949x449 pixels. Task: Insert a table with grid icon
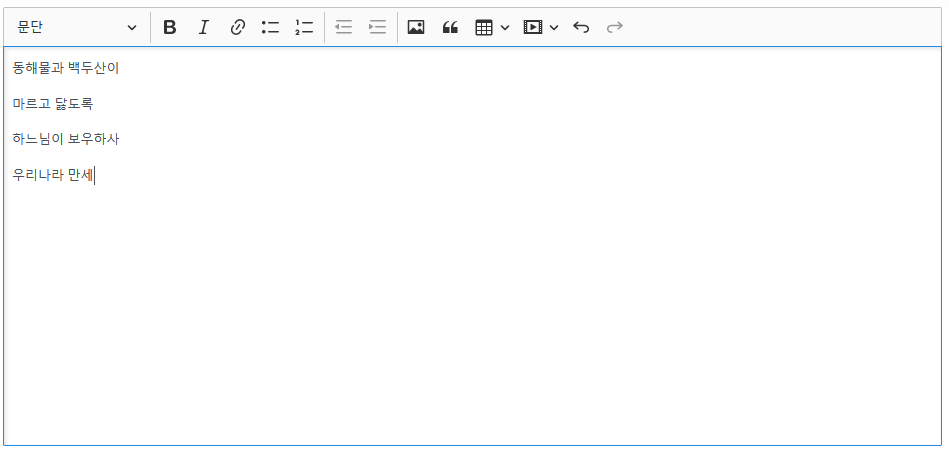point(484,27)
